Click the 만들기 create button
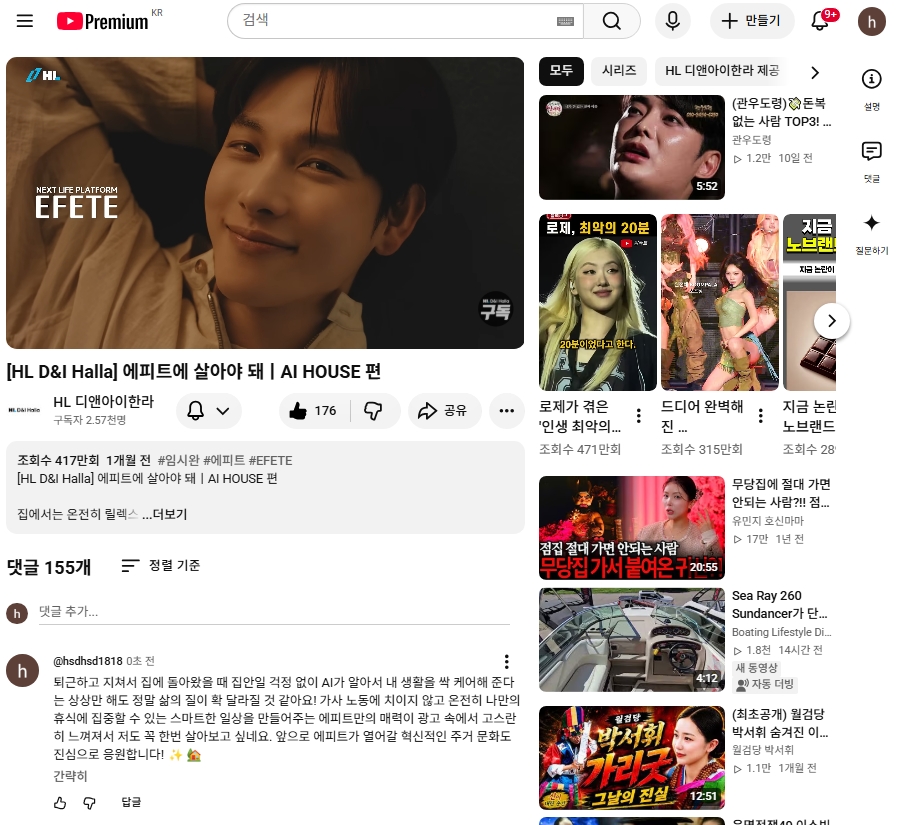 tap(752, 21)
